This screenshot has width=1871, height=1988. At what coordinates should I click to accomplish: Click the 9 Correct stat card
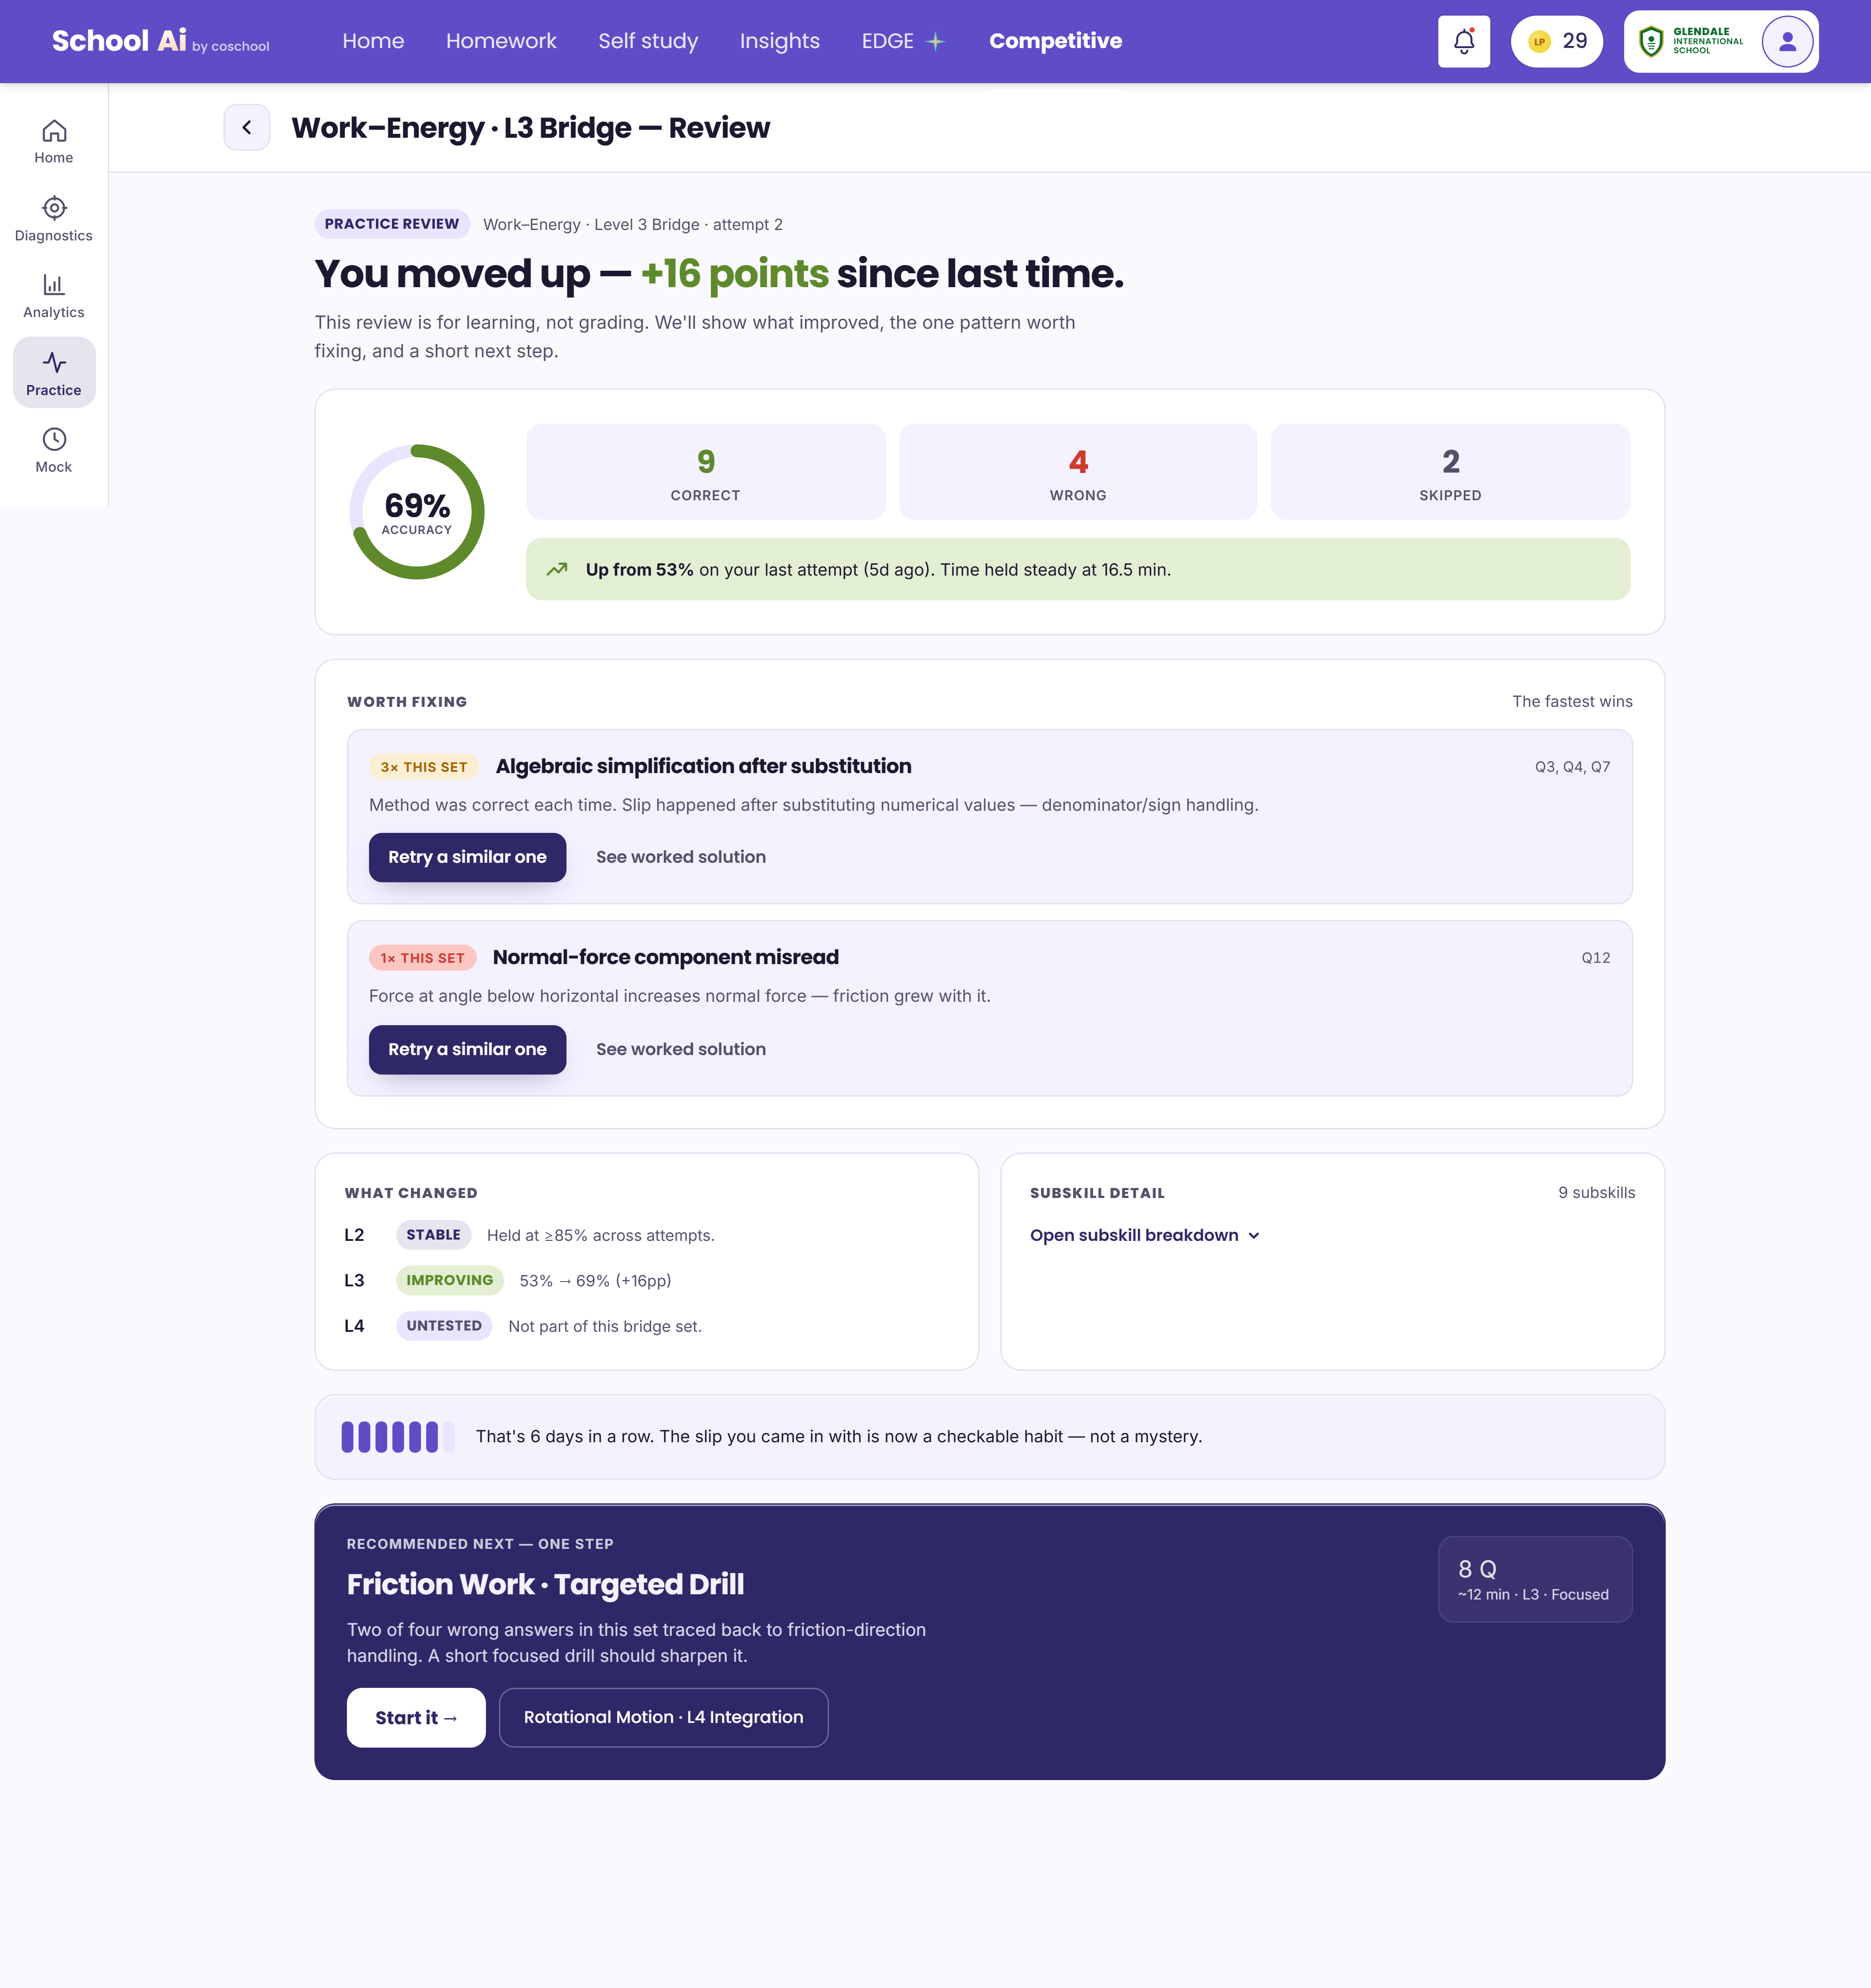[x=706, y=472]
